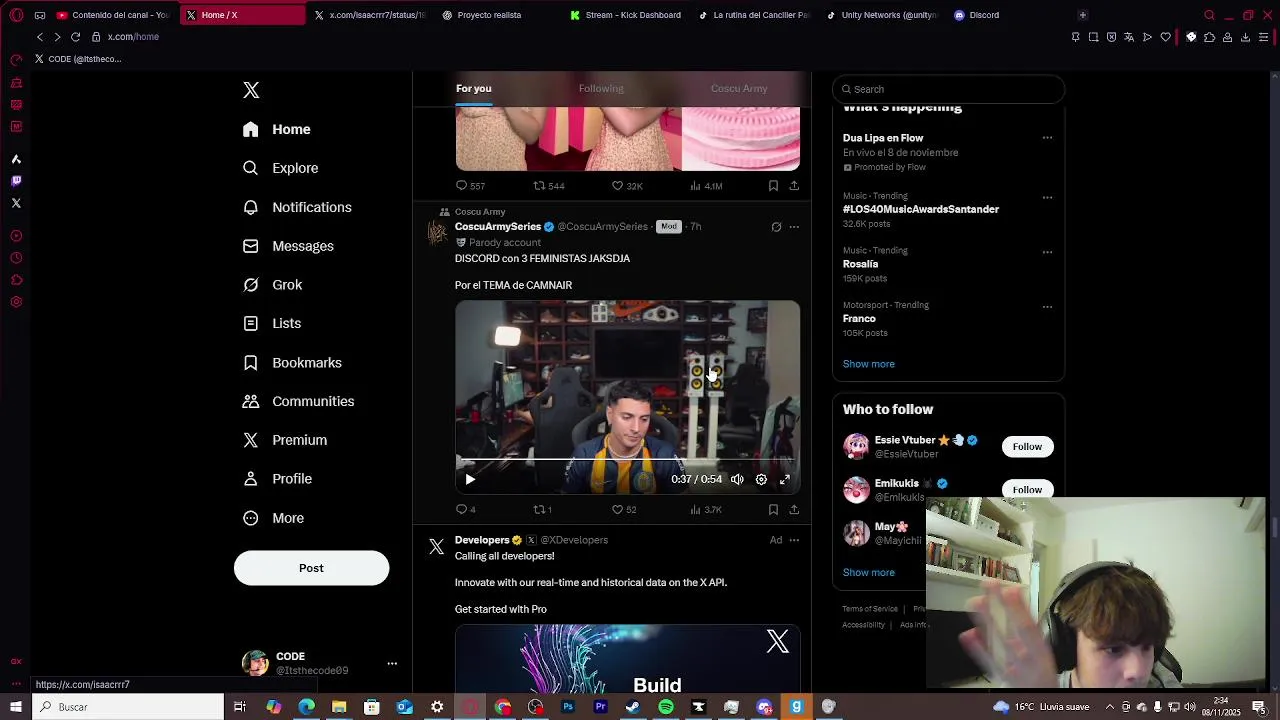Reload the page in browser toolbar
The height and width of the screenshot is (720, 1280).
pos(75,37)
